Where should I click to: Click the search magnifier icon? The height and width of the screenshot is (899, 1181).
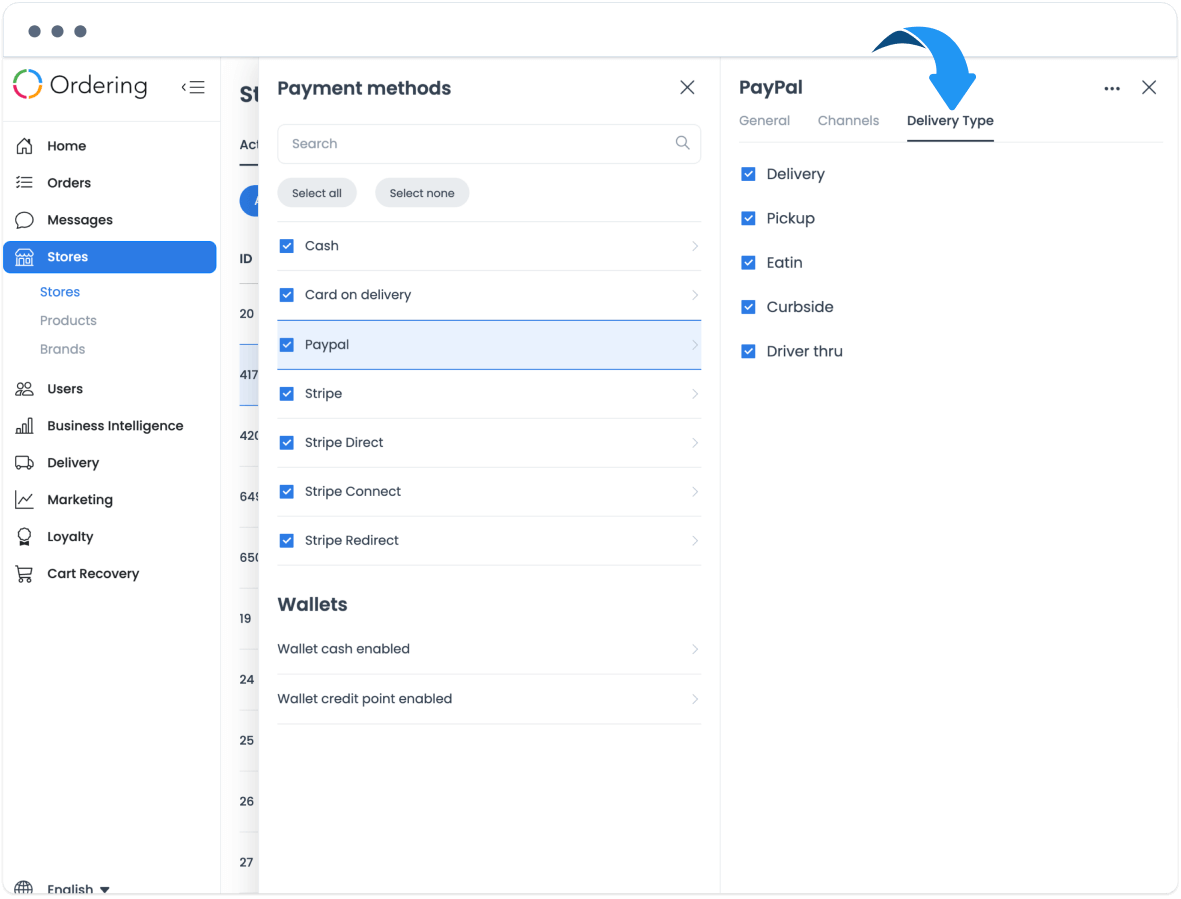coord(682,143)
